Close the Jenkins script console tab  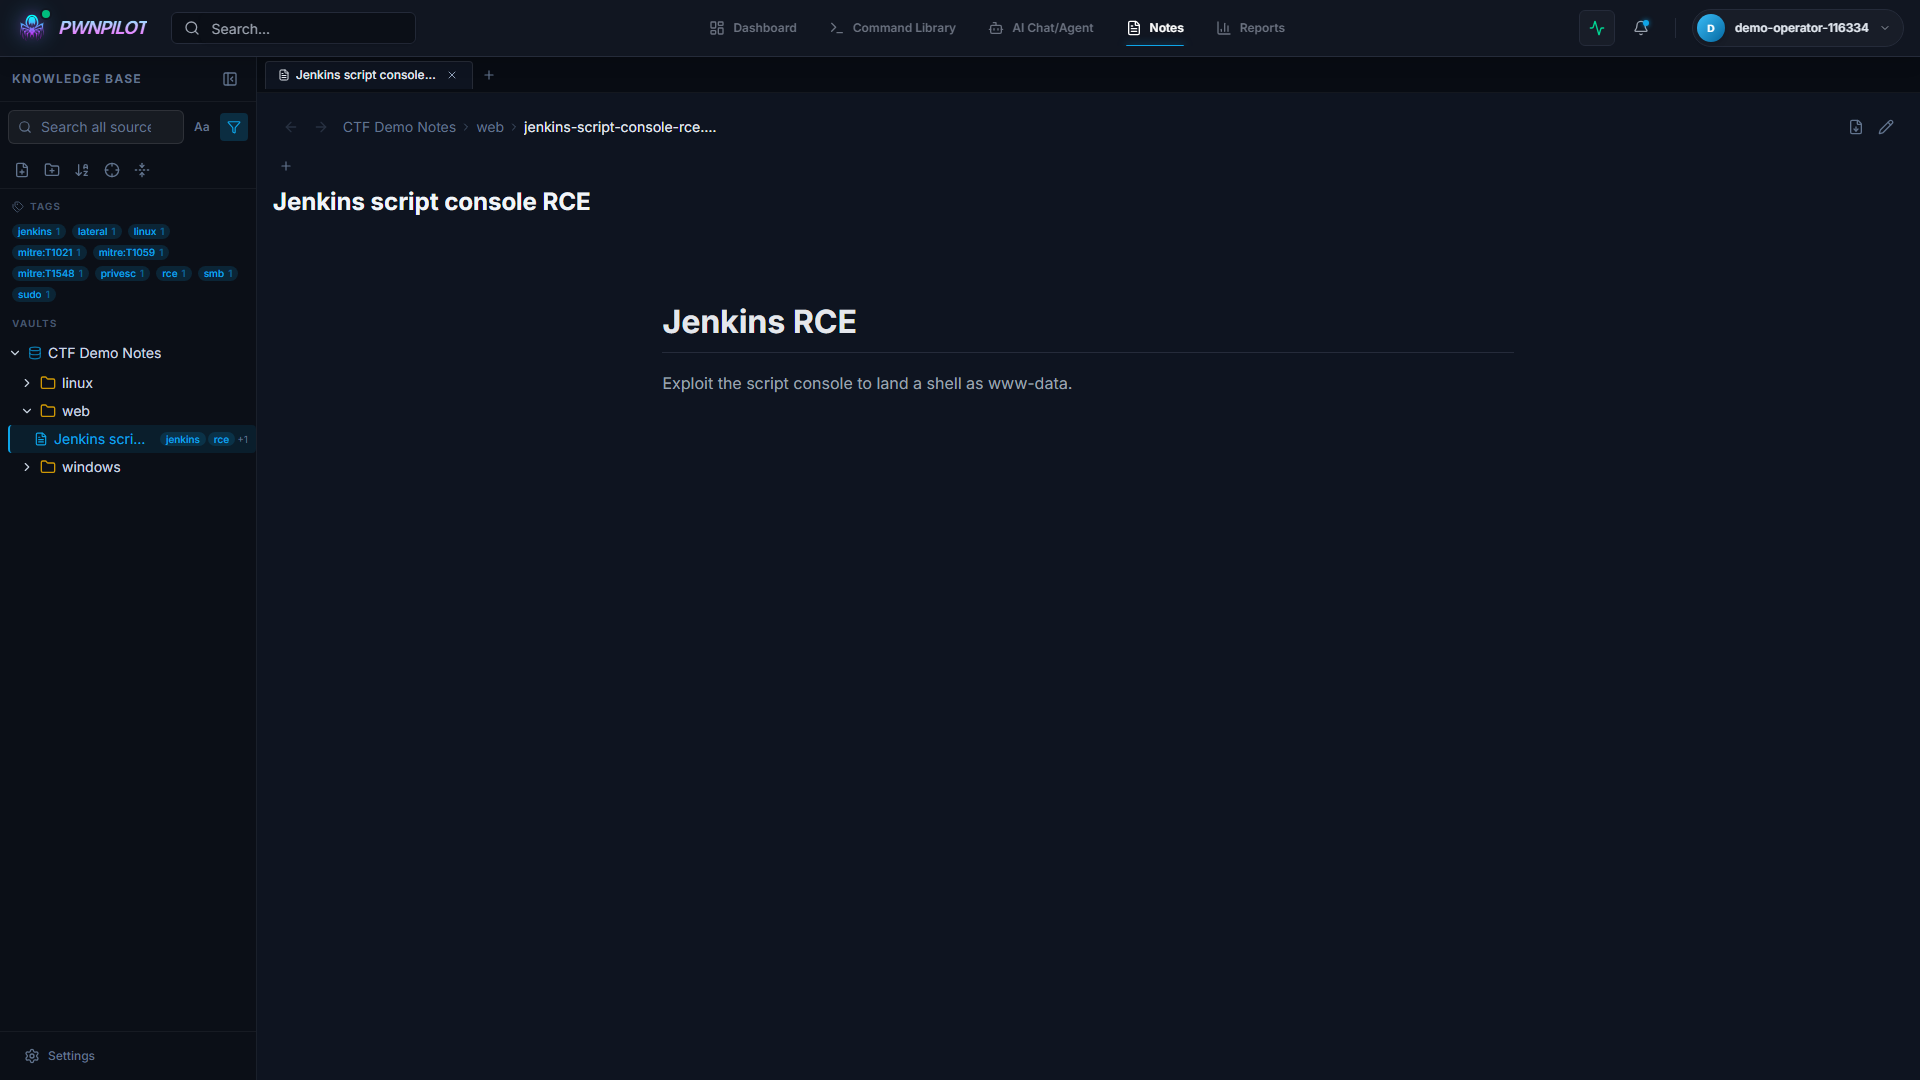(452, 75)
